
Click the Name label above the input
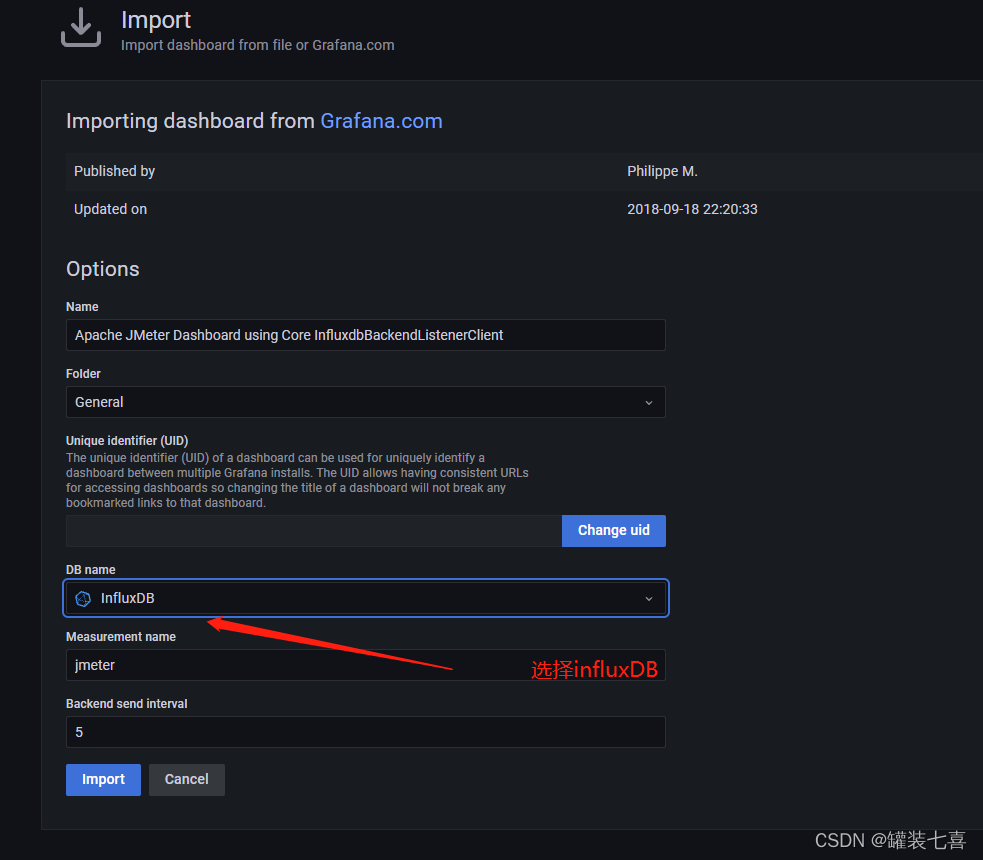pyautogui.click(x=82, y=307)
